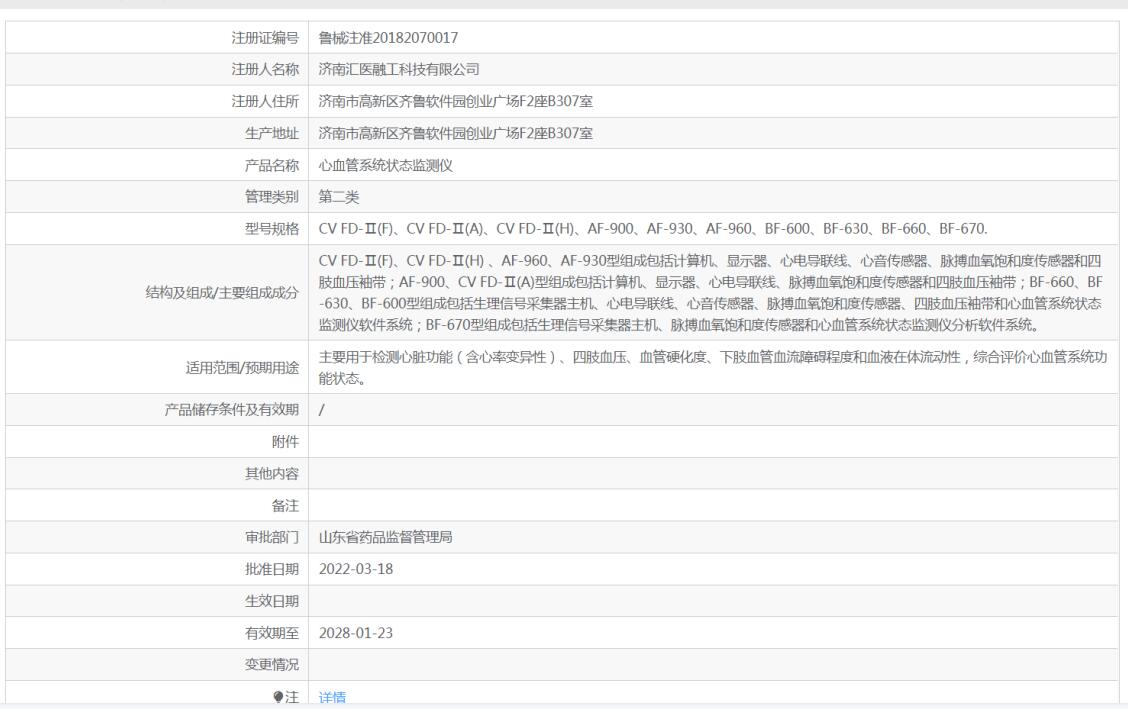Click the slash value for storage conditions
Viewport: 1128px width, 709px height.
coord(322,410)
